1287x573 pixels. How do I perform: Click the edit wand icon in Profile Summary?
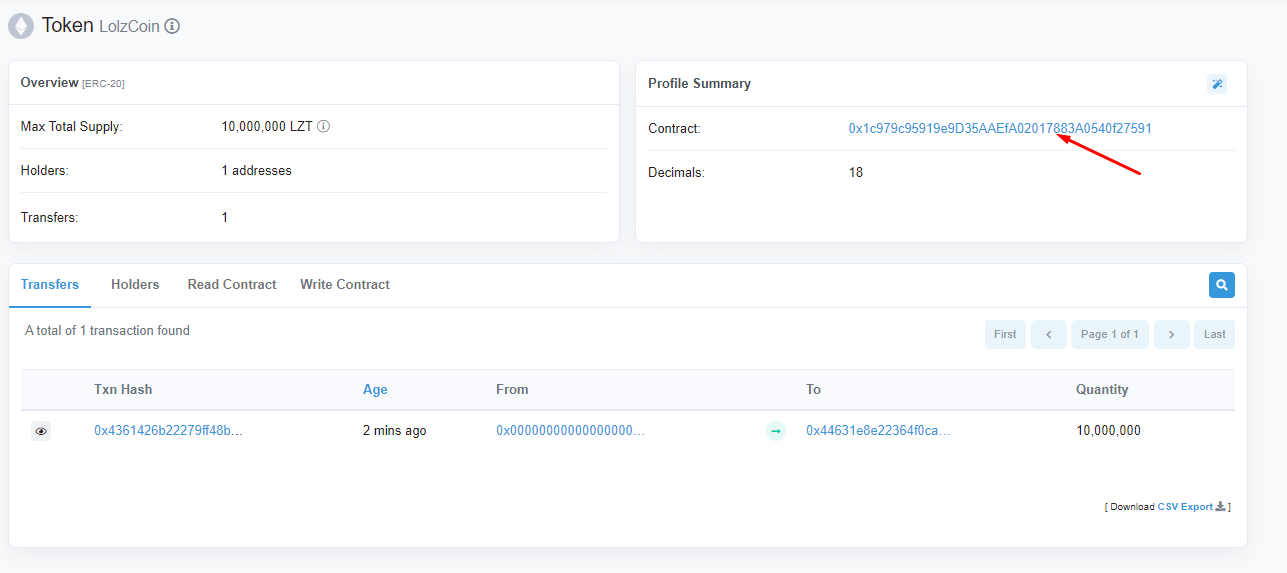(1217, 84)
